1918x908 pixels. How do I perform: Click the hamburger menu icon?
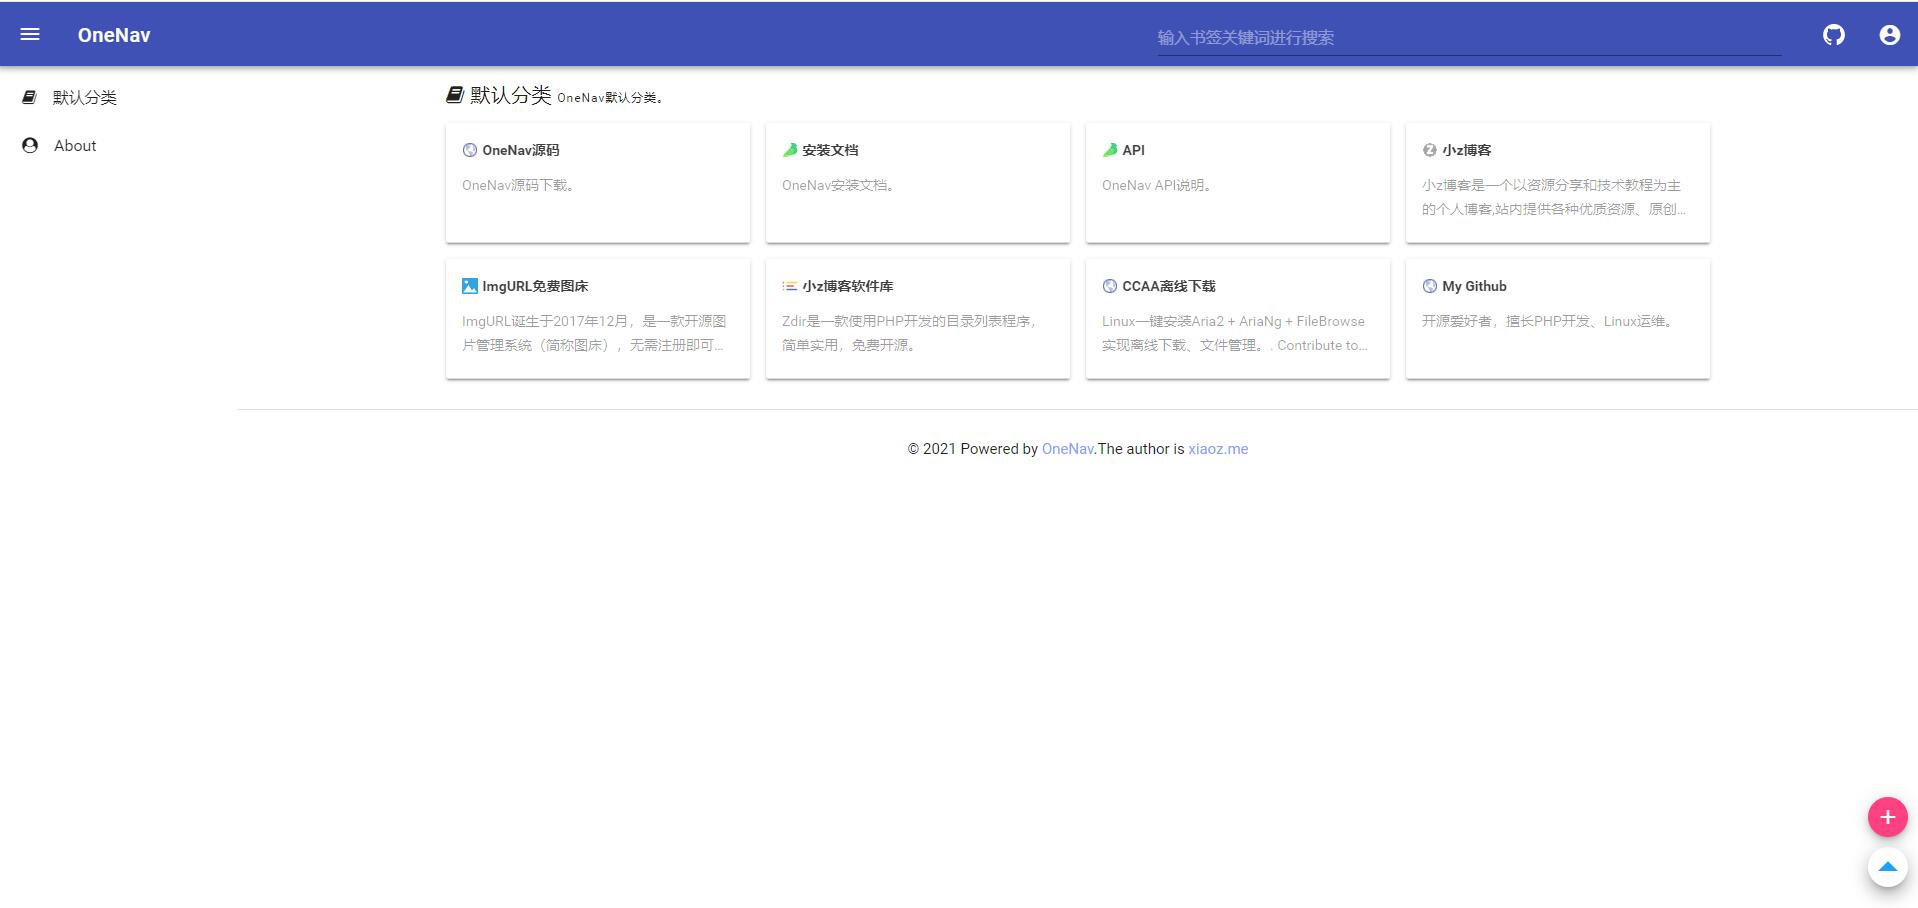pyautogui.click(x=30, y=34)
